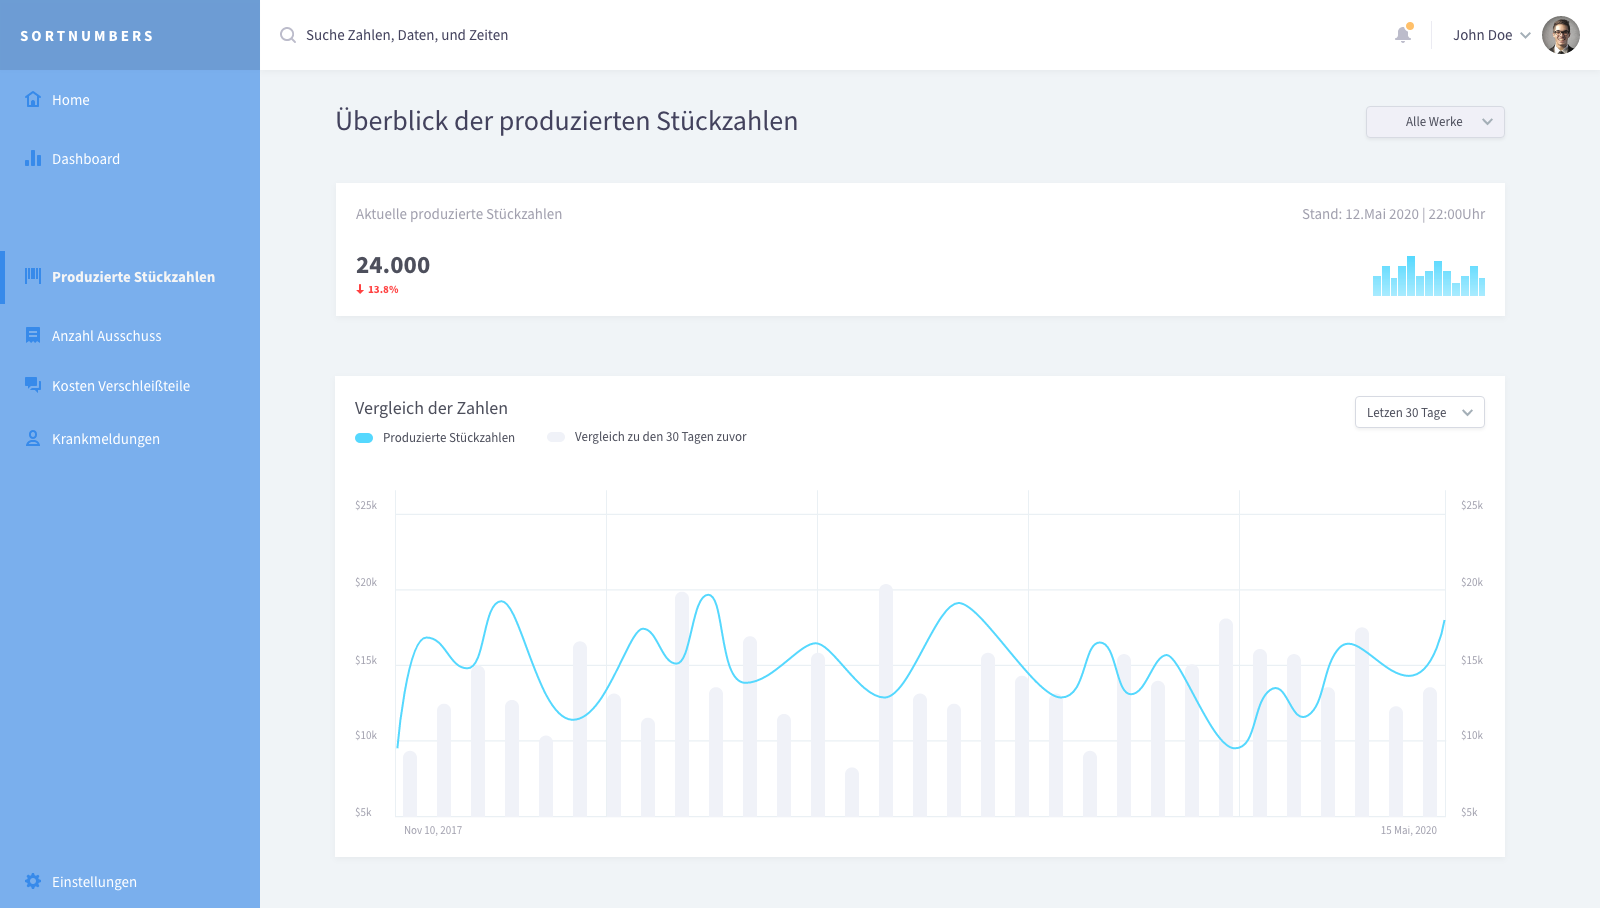
Task: Click the Krankmeldungen person icon
Action: coord(33,438)
